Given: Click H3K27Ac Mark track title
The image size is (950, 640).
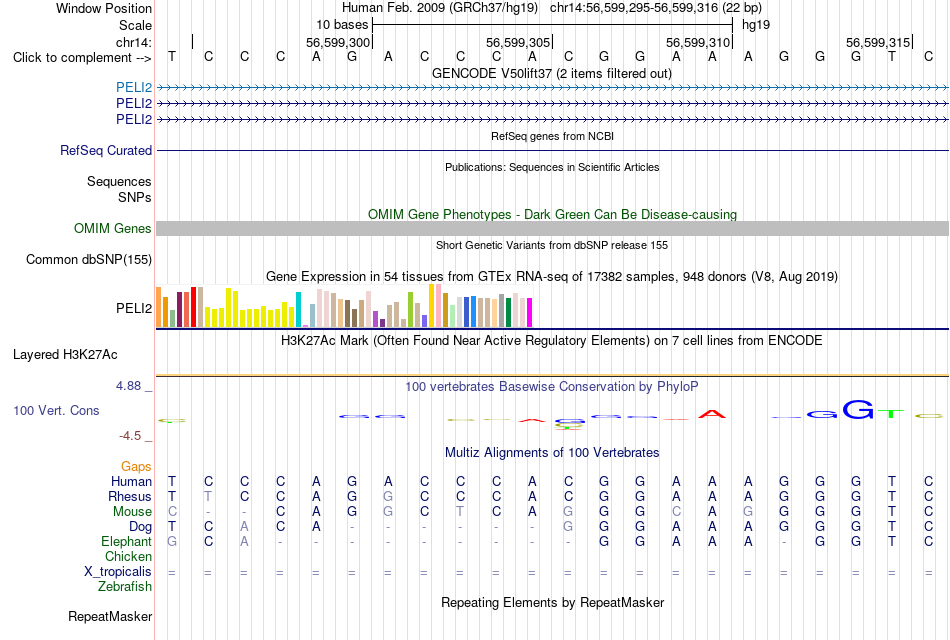Looking at the screenshot, I should [x=552, y=341].
